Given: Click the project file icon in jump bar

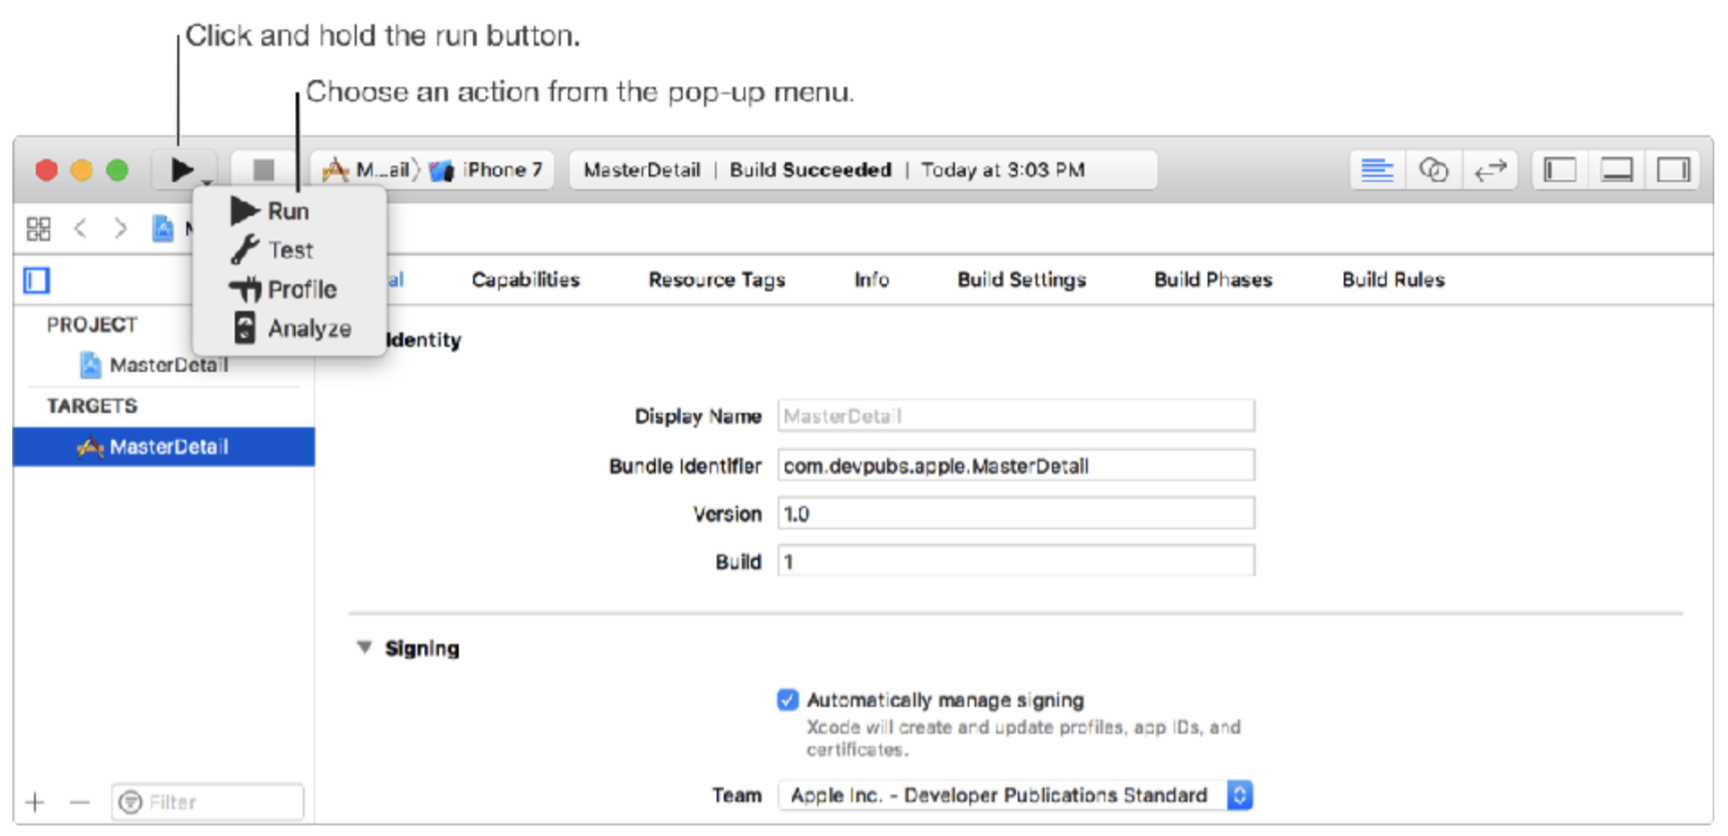Looking at the screenshot, I should [x=162, y=229].
